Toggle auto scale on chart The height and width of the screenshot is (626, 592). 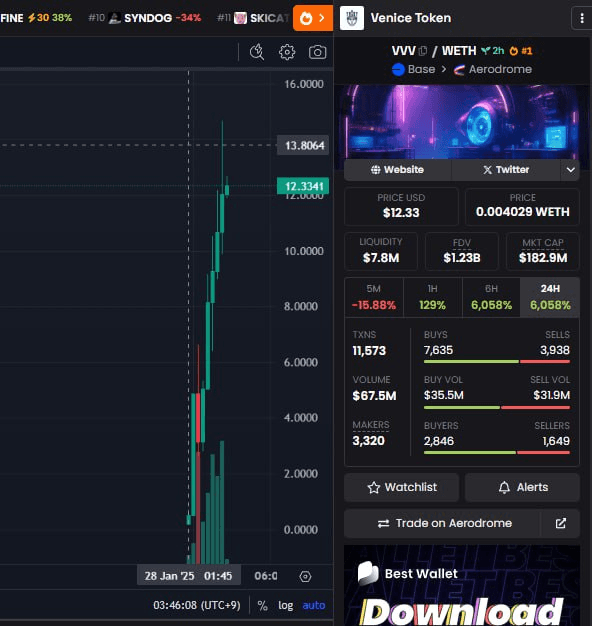[x=314, y=605]
